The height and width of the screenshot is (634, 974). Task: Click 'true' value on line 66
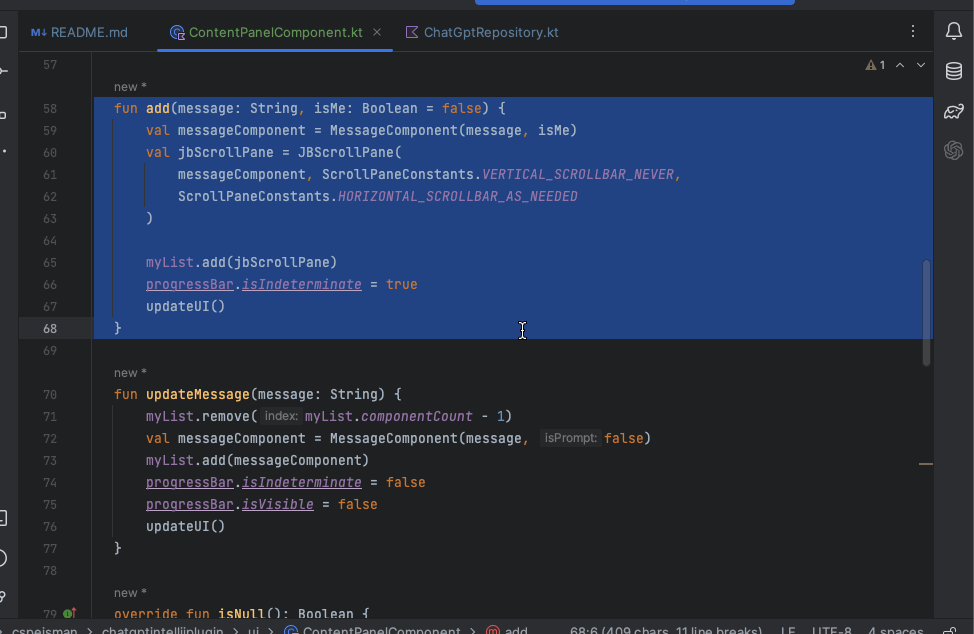tap(401, 284)
